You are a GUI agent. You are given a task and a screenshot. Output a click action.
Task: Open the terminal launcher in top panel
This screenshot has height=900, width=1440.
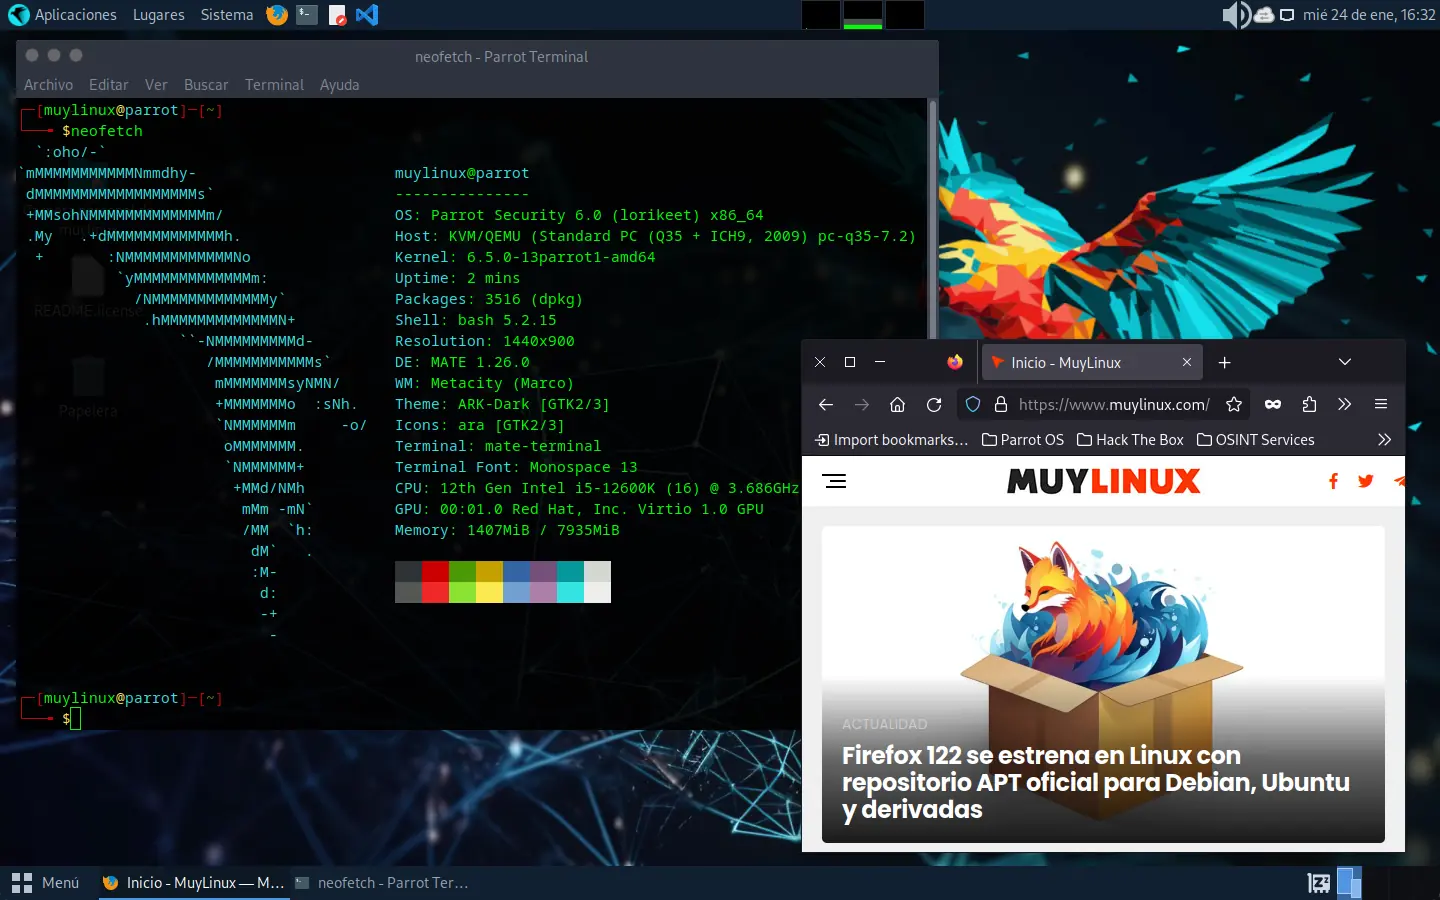point(307,15)
